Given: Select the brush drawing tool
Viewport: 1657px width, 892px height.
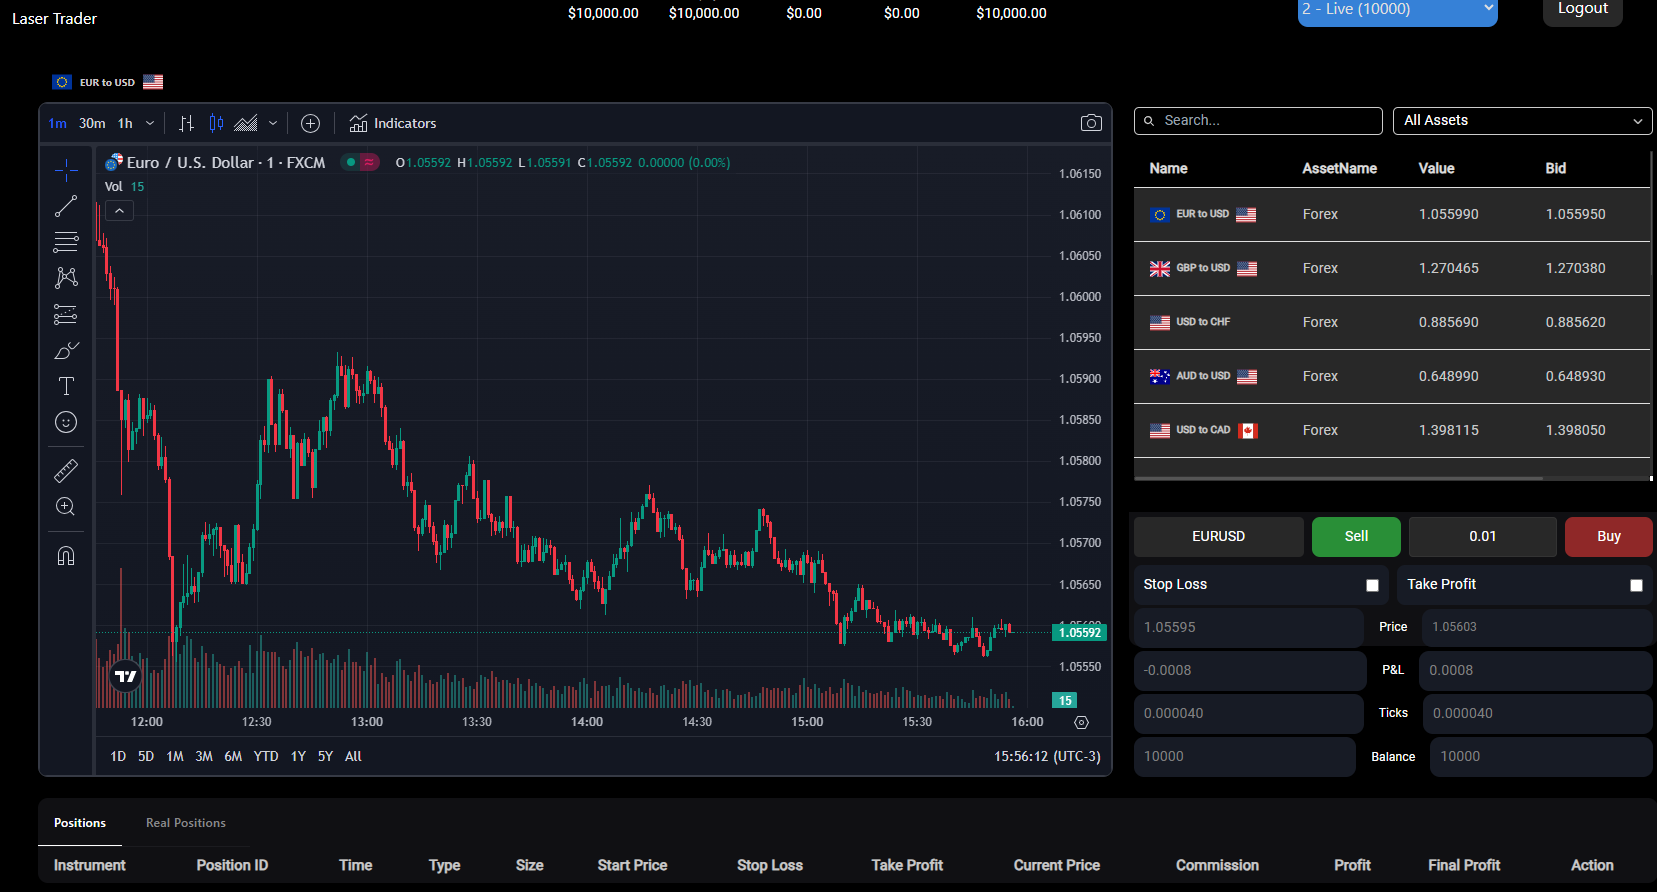Looking at the screenshot, I should pos(66,350).
